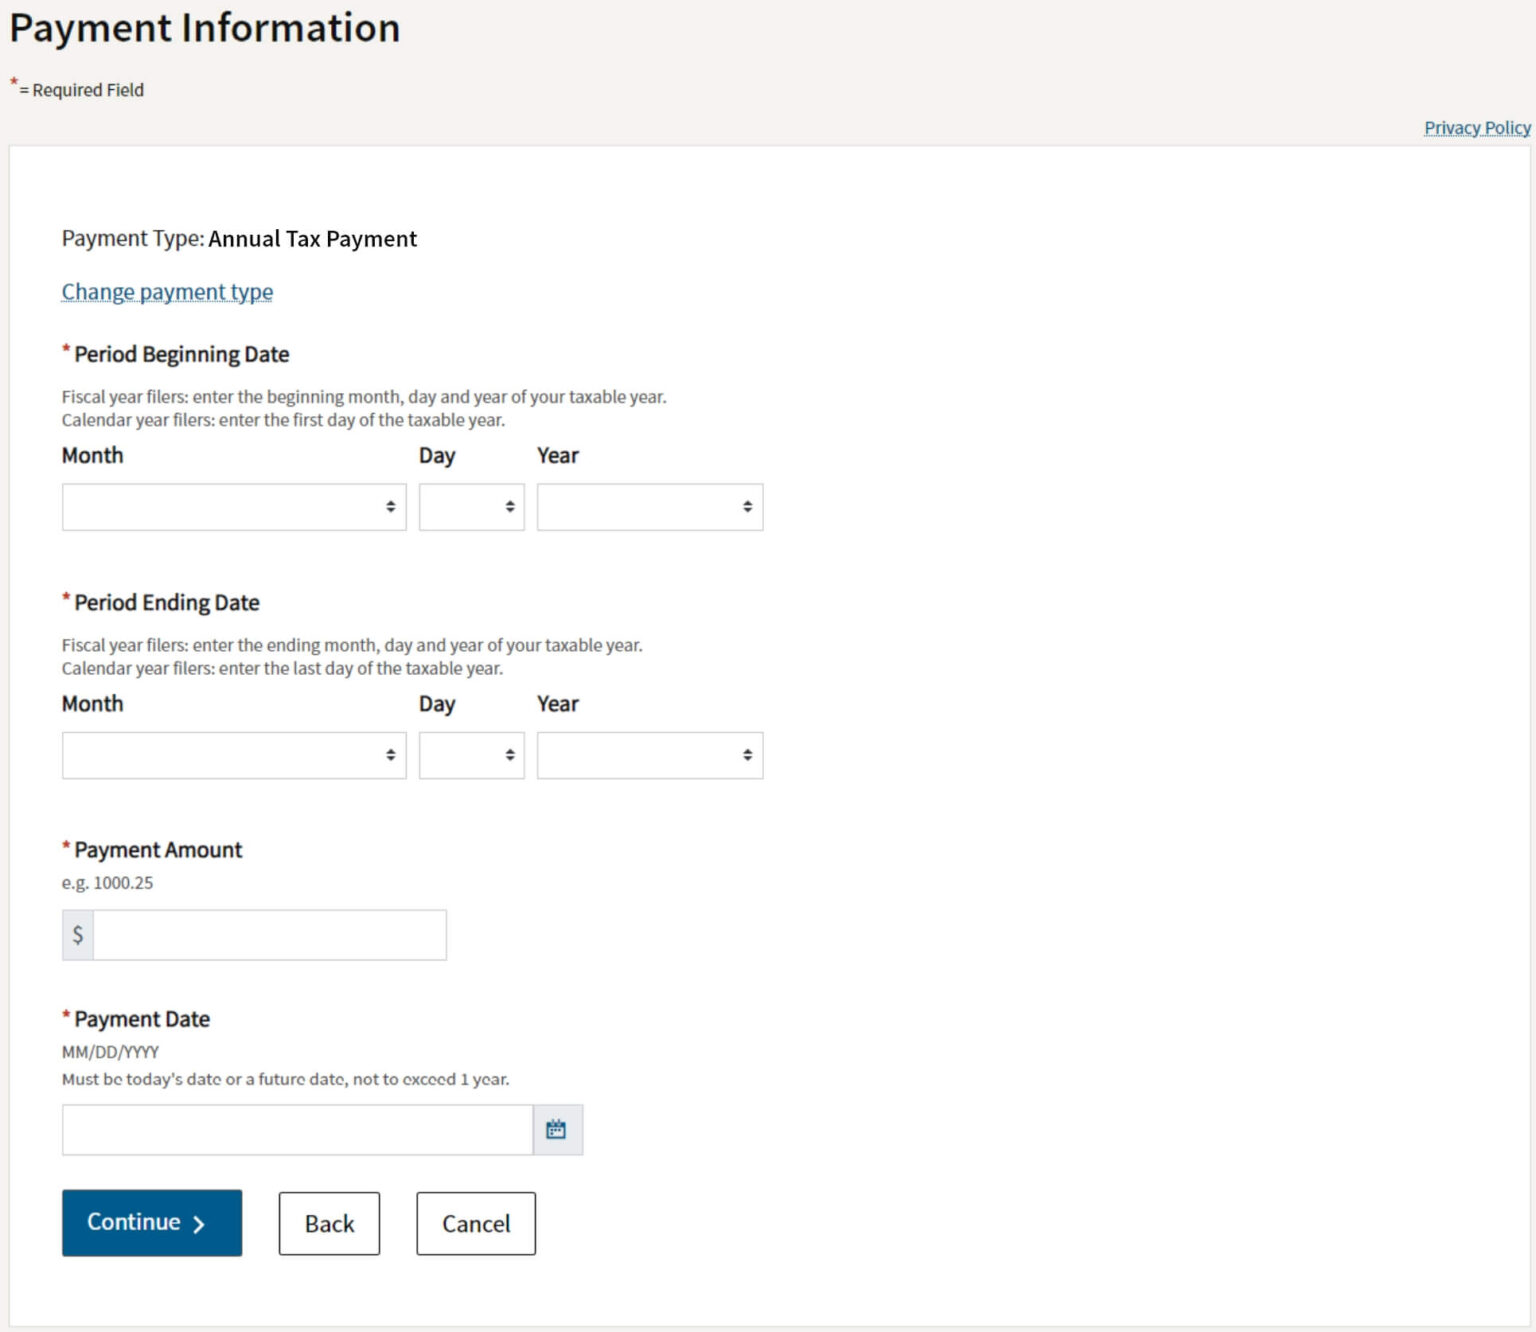Click the Period Beginning Date label
Image resolution: width=1536 pixels, height=1332 pixels.
click(x=181, y=354)
